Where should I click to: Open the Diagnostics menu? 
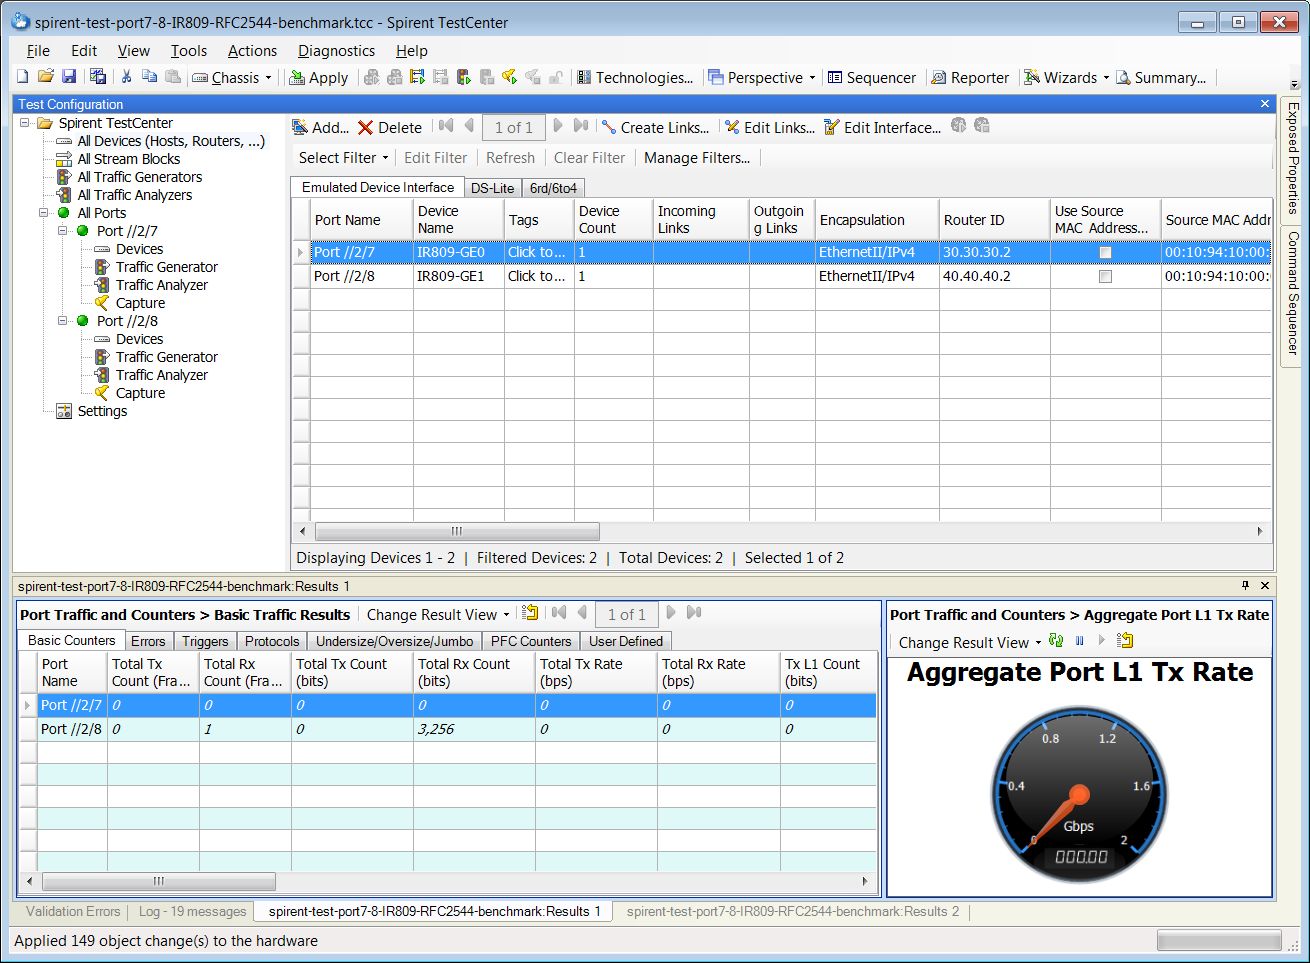point(336,51)
